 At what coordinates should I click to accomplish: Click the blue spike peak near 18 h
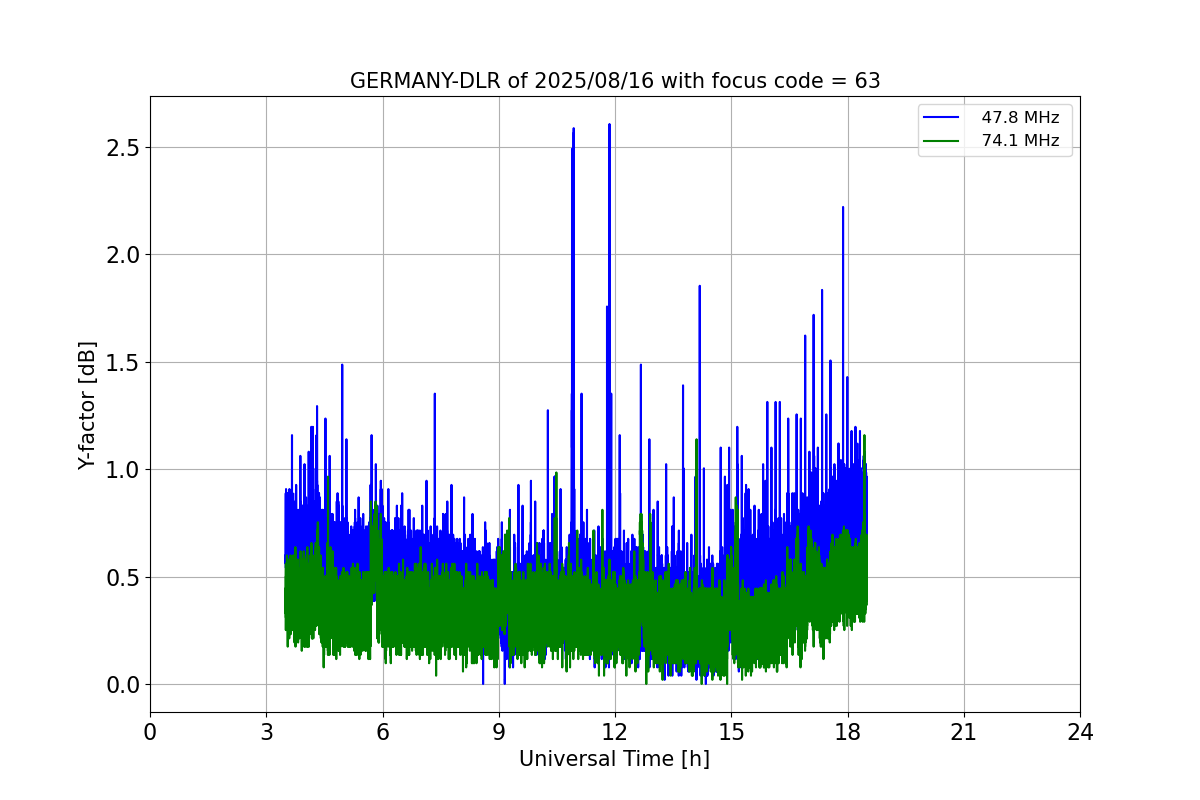click(x=843, y=208)
